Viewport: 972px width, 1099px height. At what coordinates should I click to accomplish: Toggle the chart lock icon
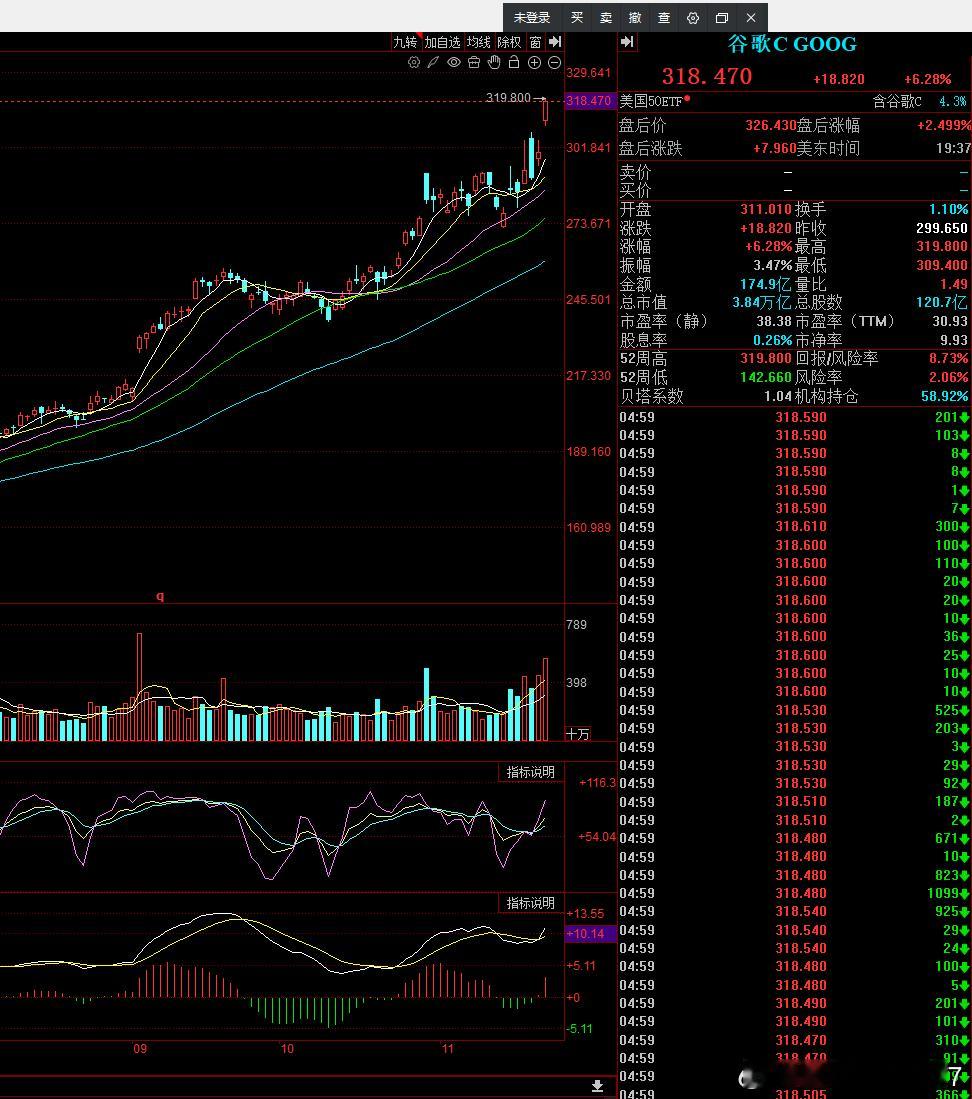click(514, 63)
